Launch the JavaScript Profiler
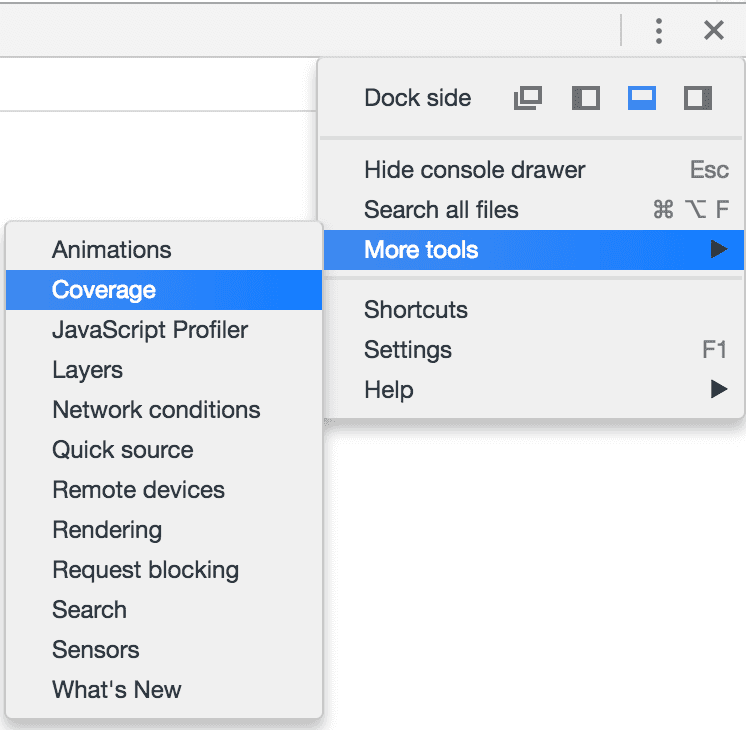 coord(150,330)
